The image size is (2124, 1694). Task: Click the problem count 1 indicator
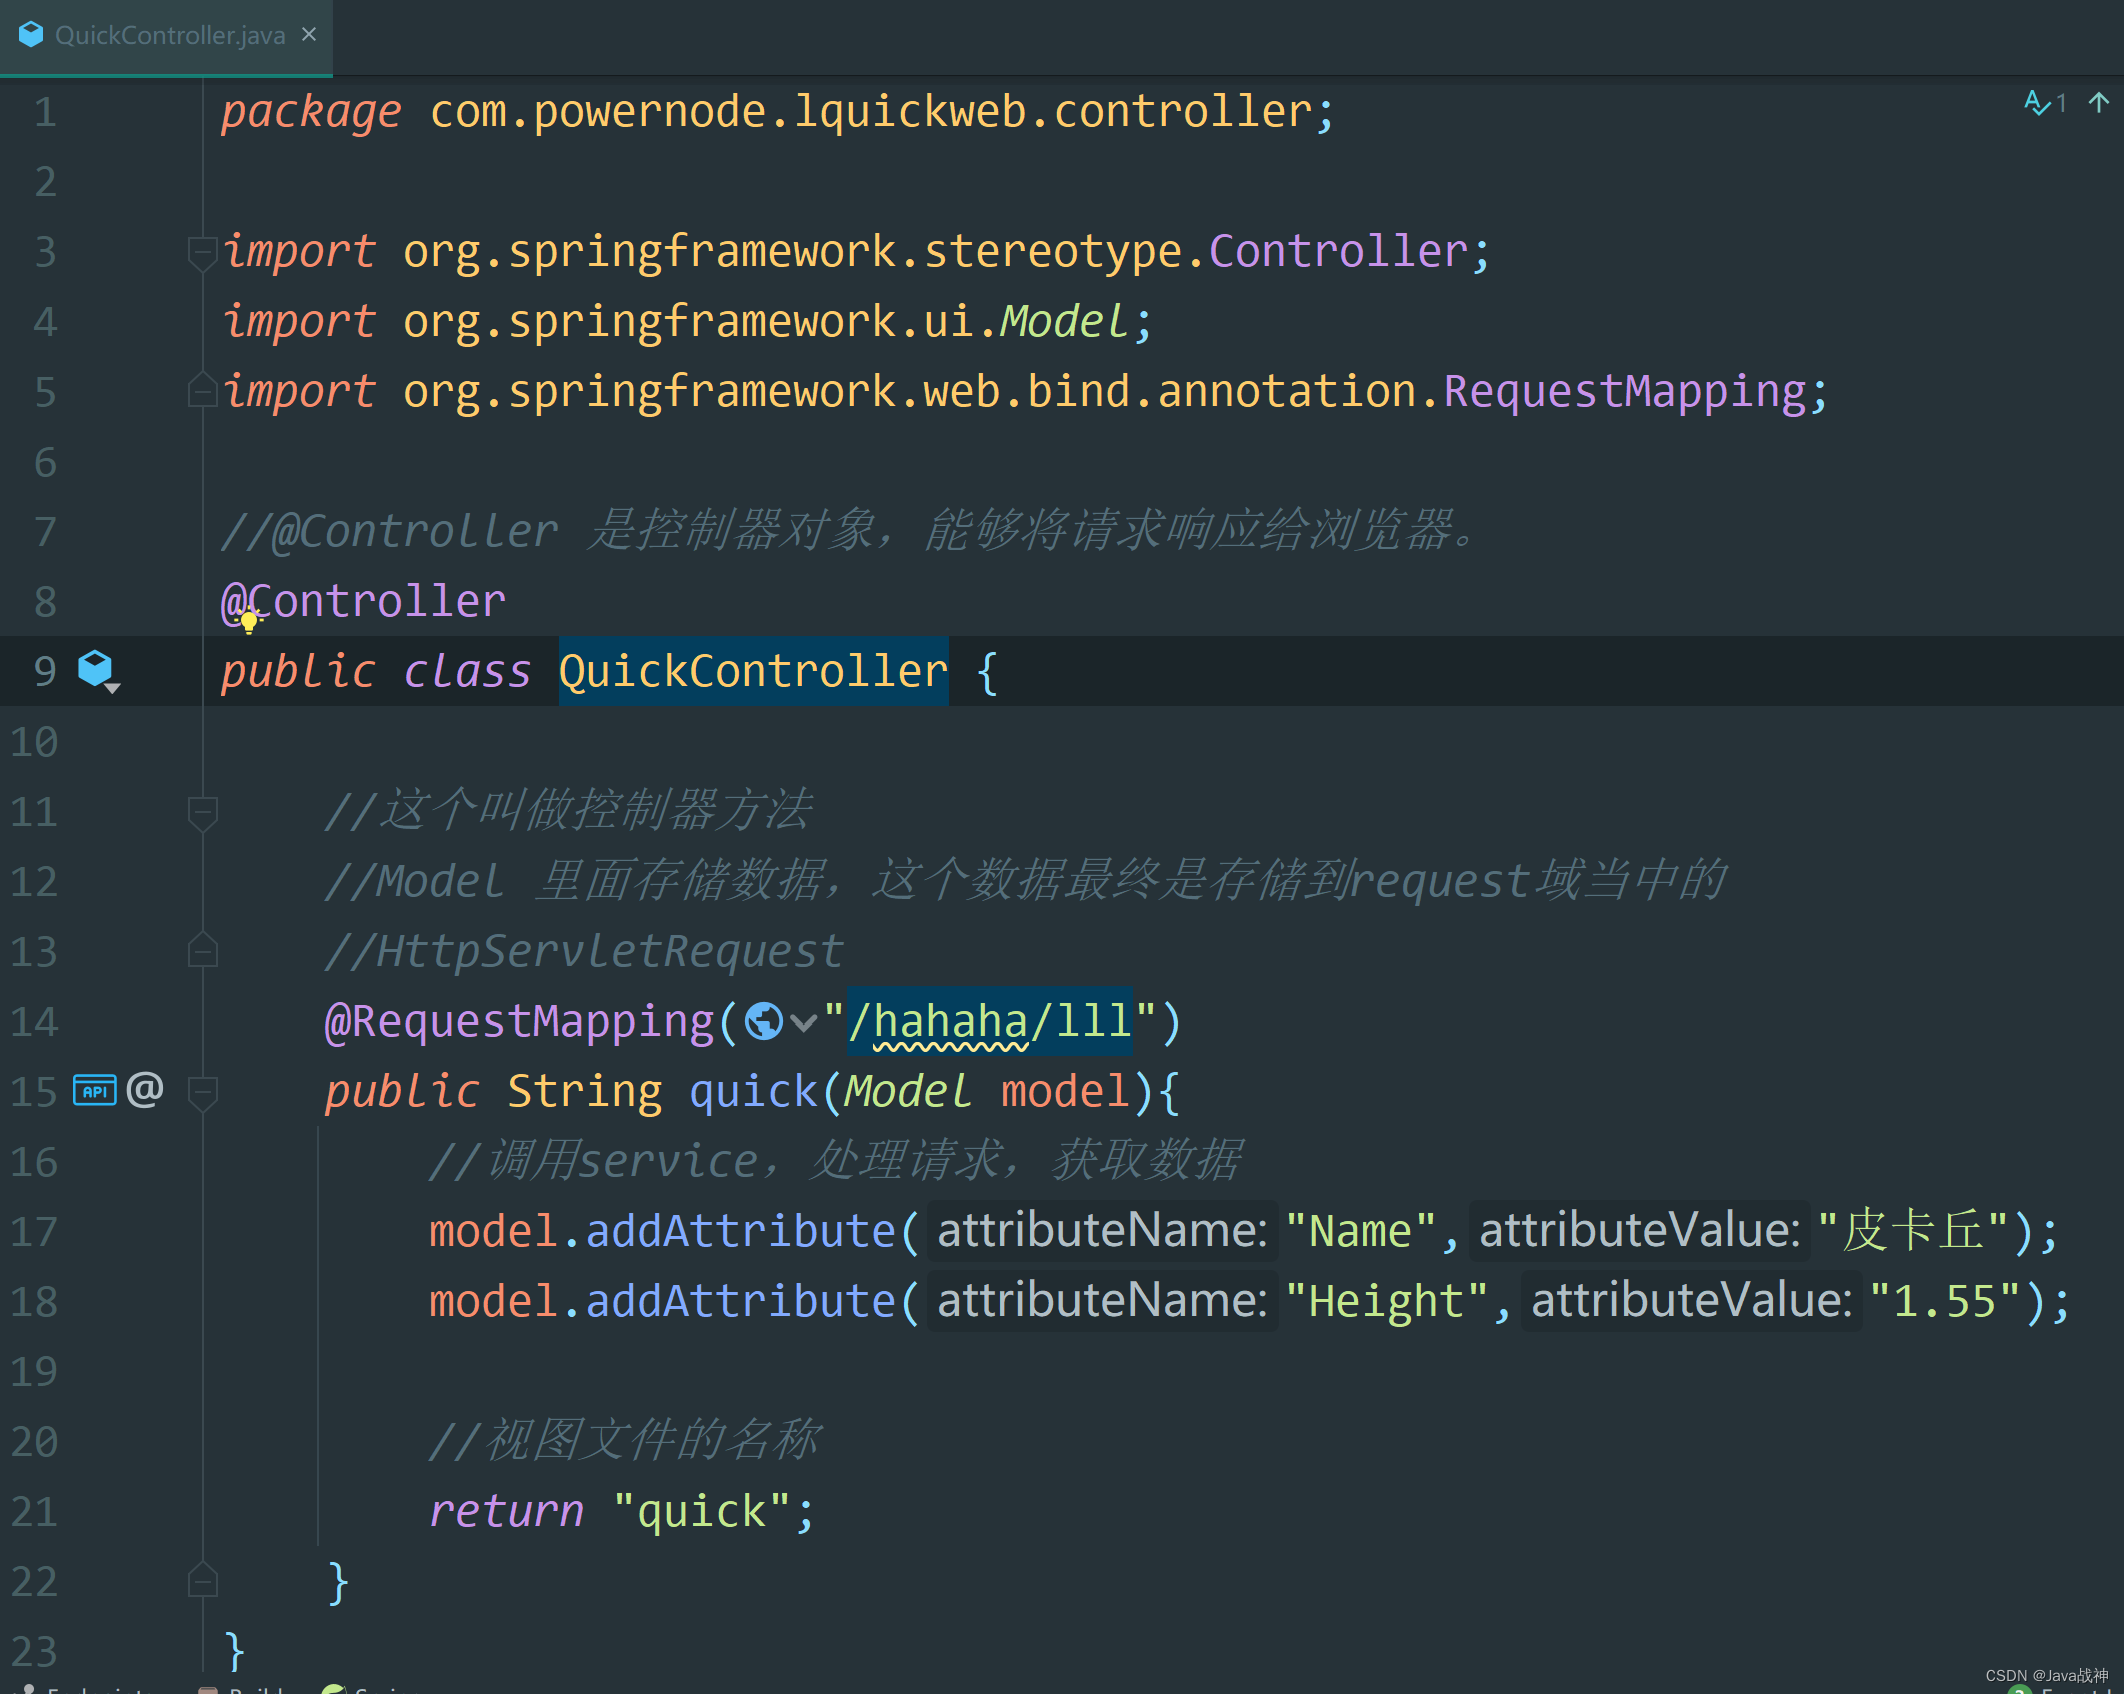pyautogui.click(x=2062, y=102)
